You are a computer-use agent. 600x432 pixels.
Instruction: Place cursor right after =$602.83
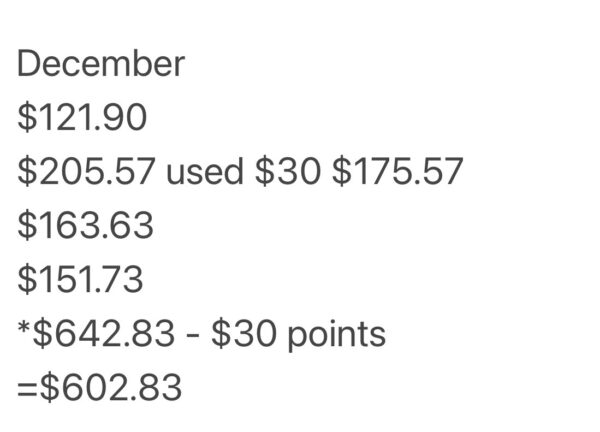pyautogui.click(x=184, y=387)
